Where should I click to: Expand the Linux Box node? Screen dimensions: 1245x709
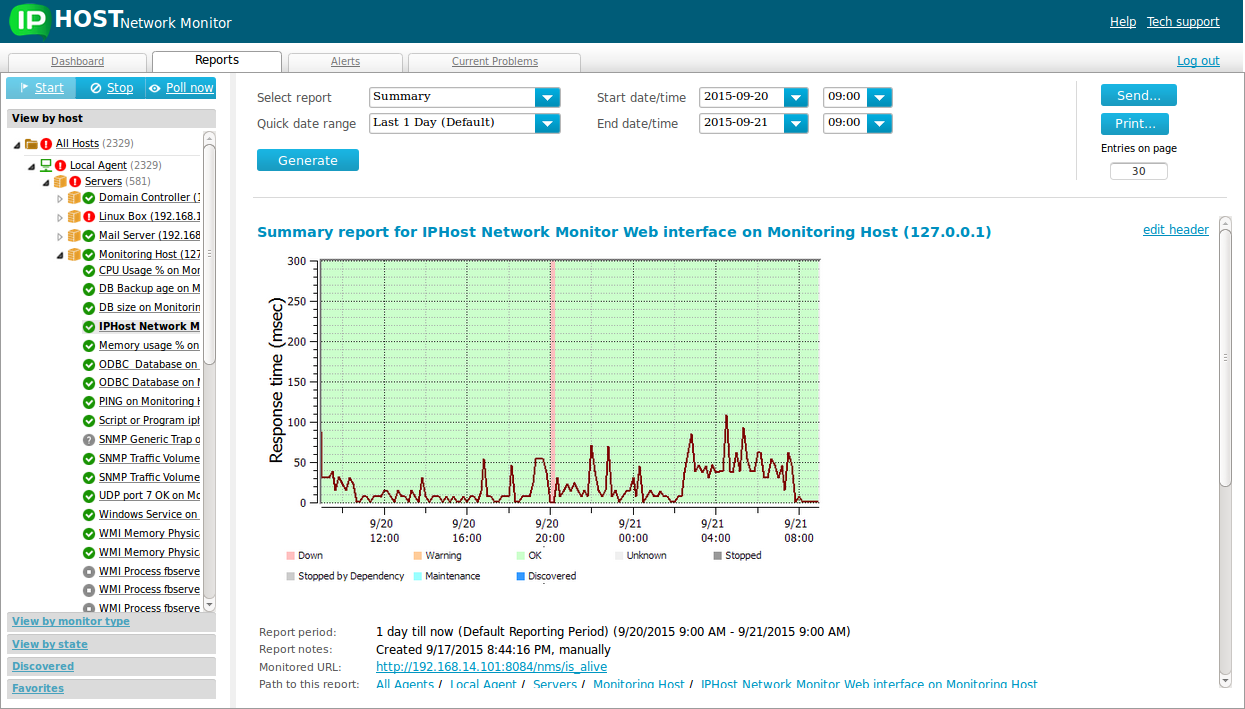[60, 218]
